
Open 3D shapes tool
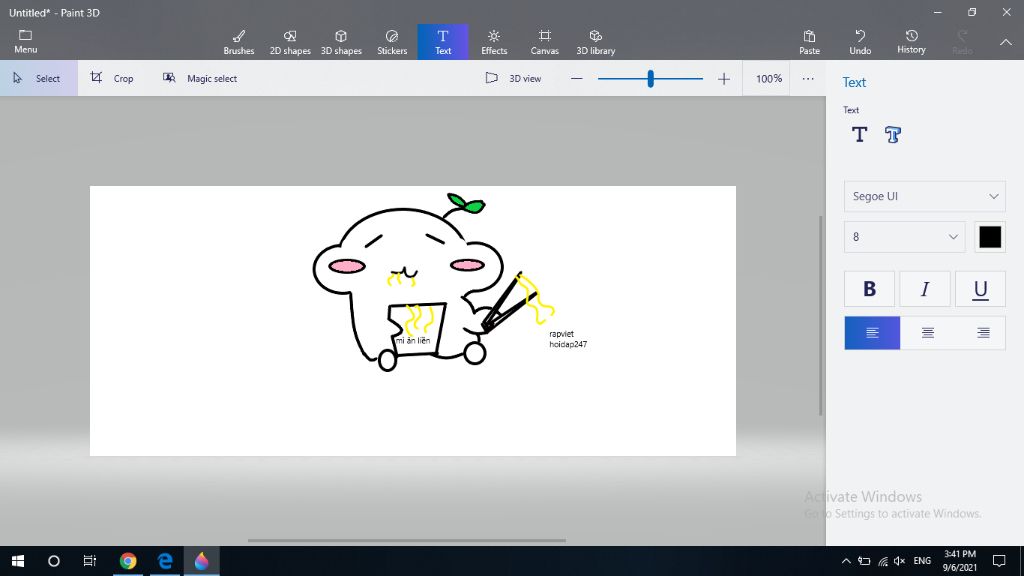341,42
